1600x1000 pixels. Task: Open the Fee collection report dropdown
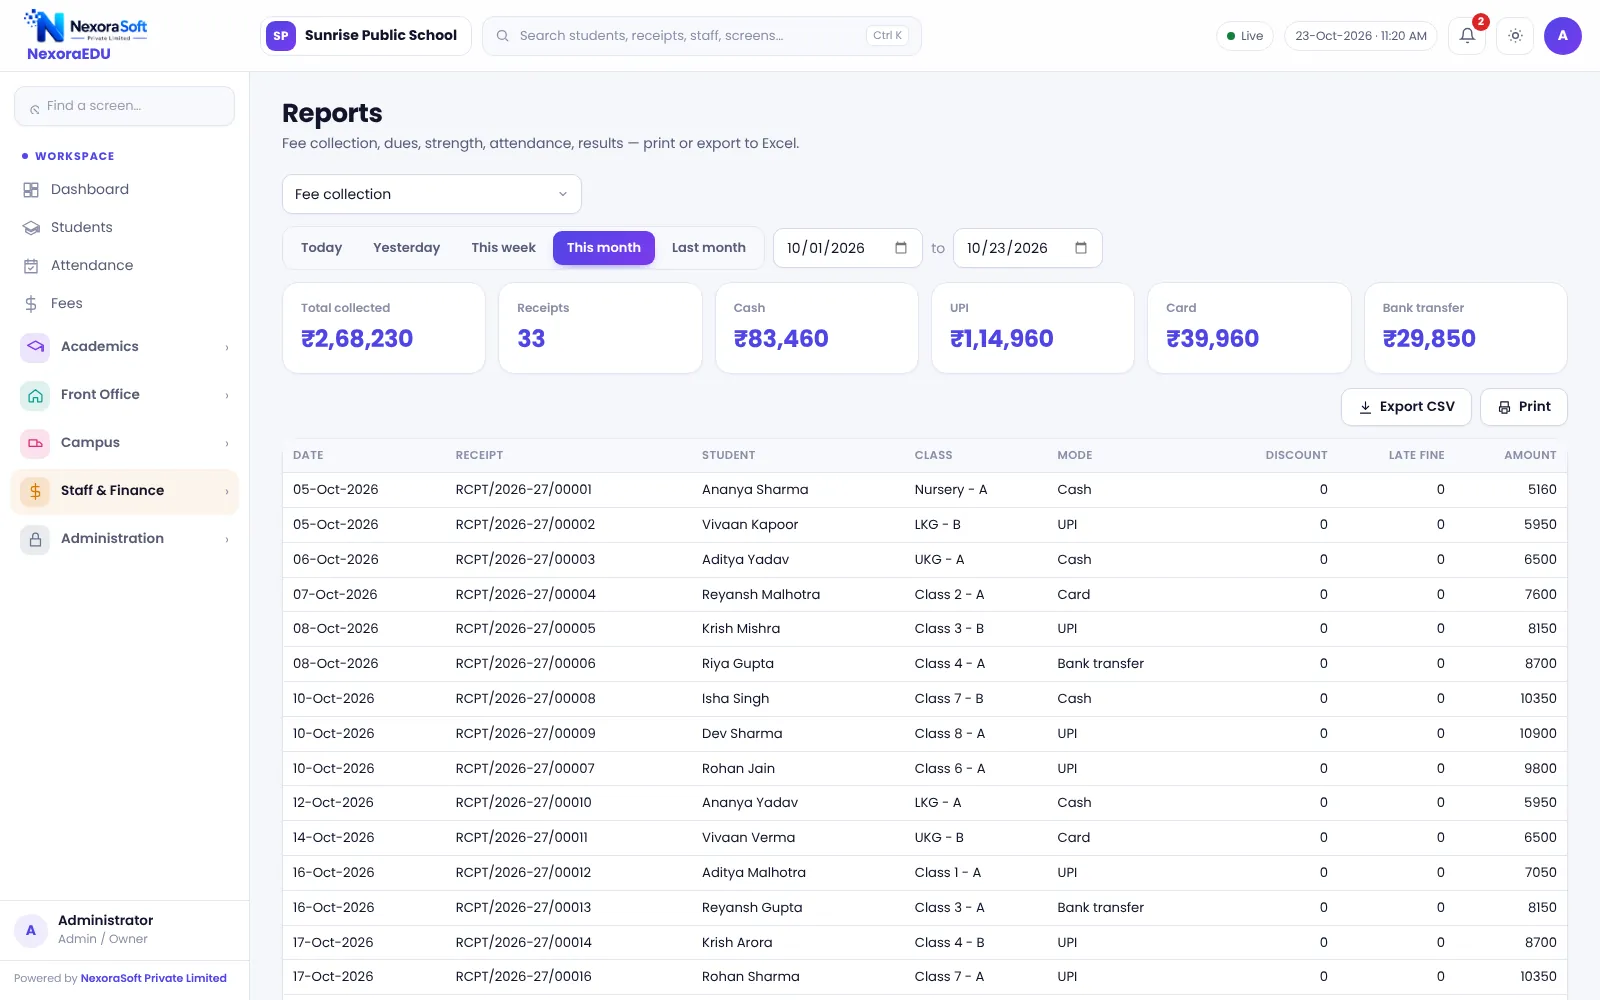pyautogui.click(x=432, y=194)
